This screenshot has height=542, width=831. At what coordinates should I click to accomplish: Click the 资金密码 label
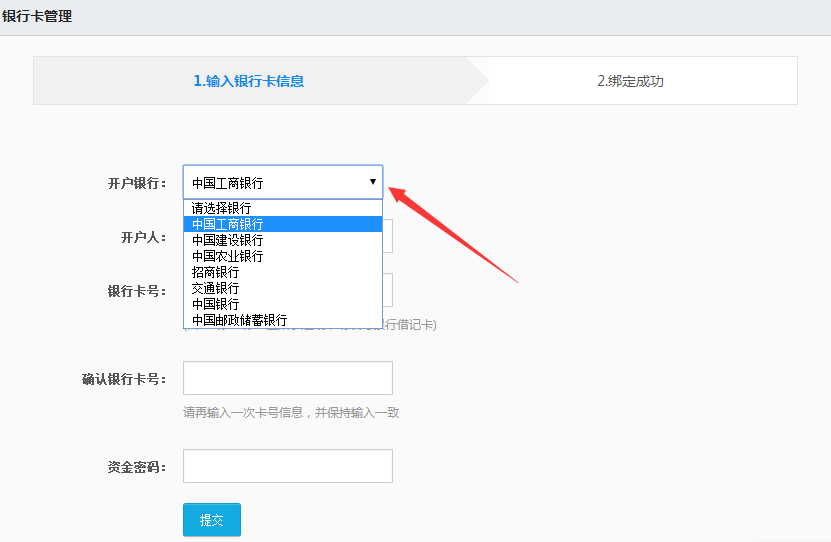137,467
